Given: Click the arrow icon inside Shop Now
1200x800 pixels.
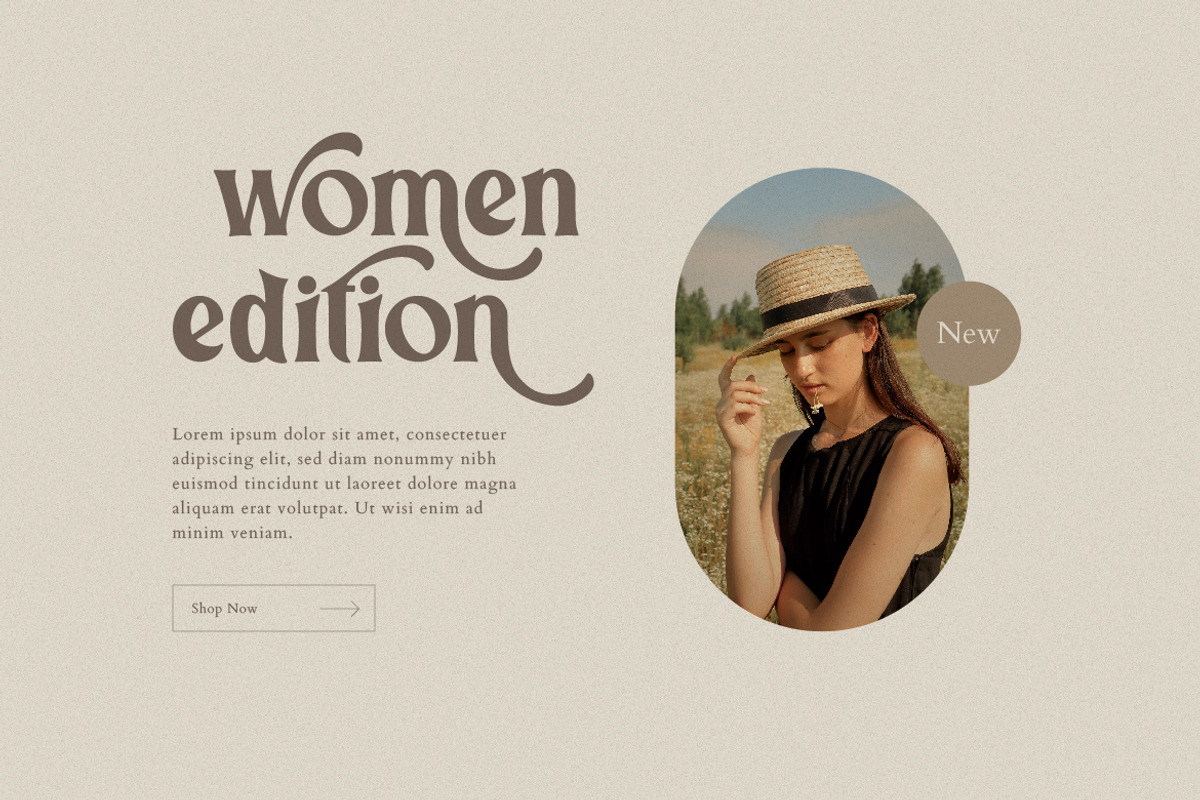Looking at the screenshot, I should 340,609.
